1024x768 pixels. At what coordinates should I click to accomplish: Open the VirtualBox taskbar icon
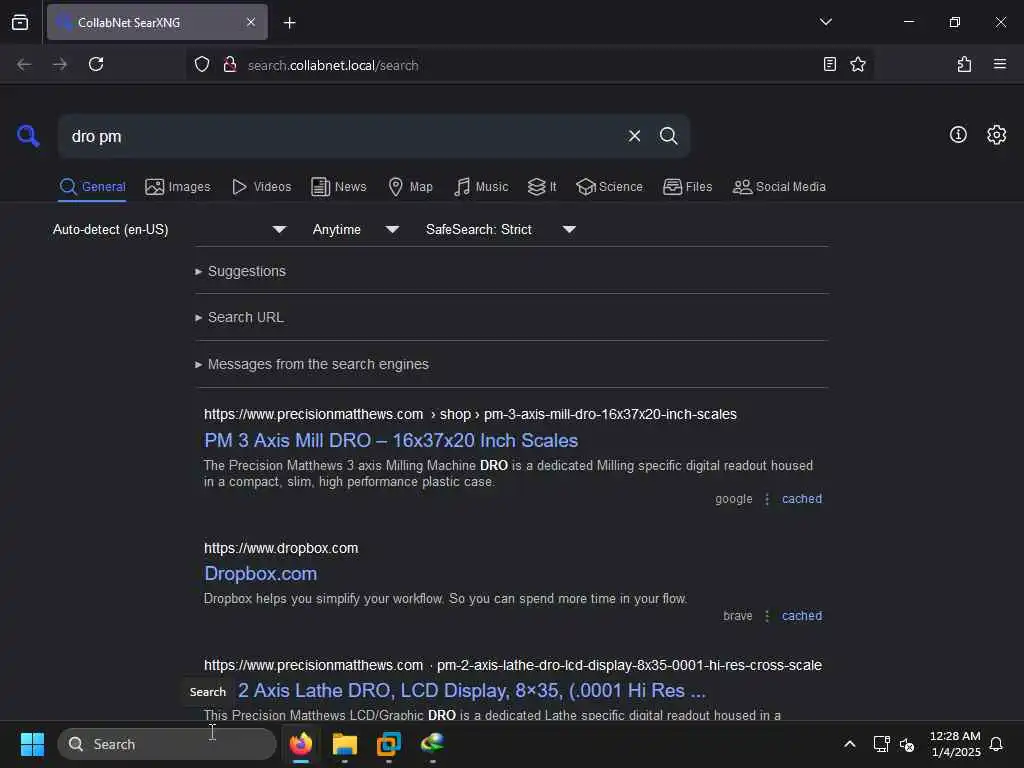[389, 744]
